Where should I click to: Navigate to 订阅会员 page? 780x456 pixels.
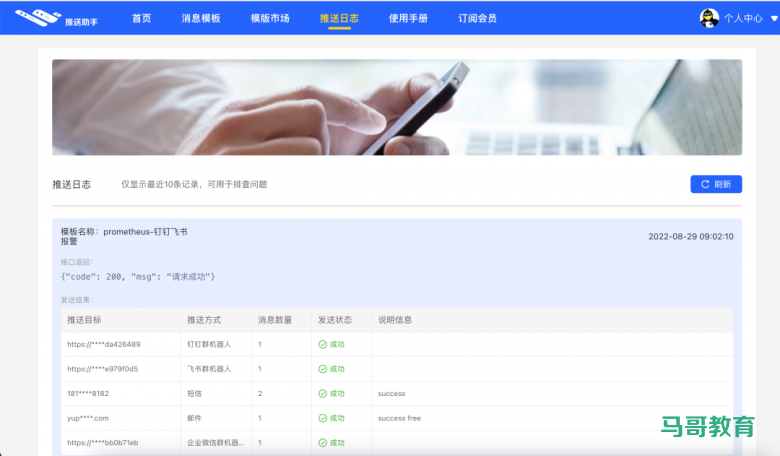(477, 18)
